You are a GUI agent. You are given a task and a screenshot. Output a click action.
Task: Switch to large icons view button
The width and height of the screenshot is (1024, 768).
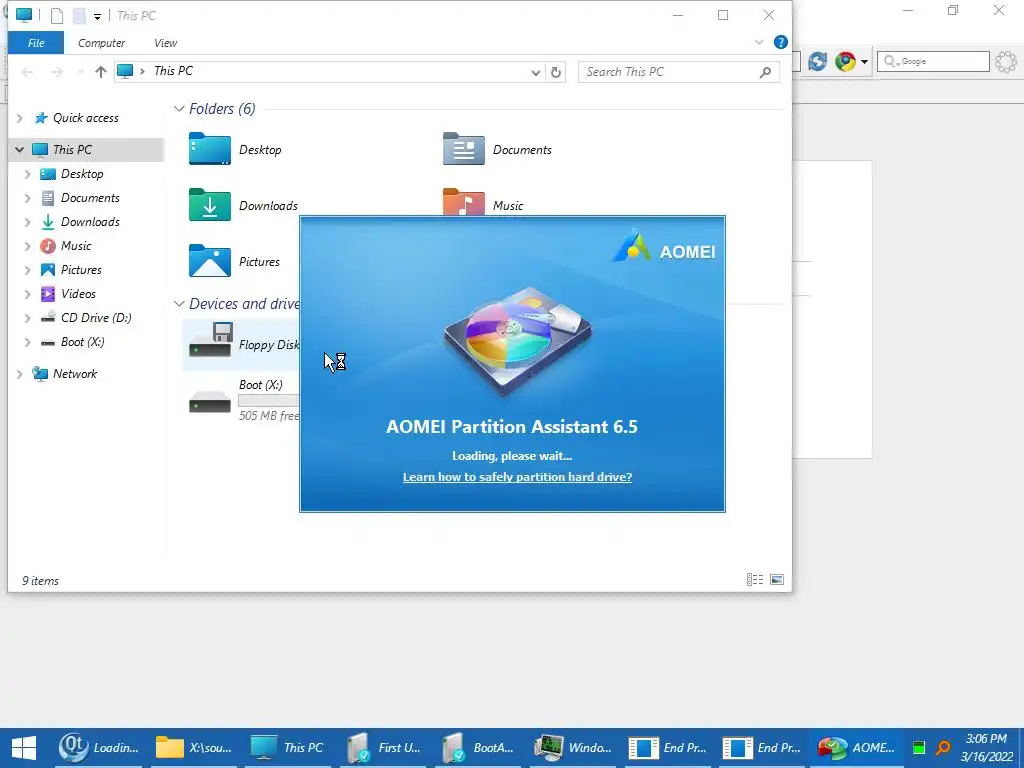[777, 579]
